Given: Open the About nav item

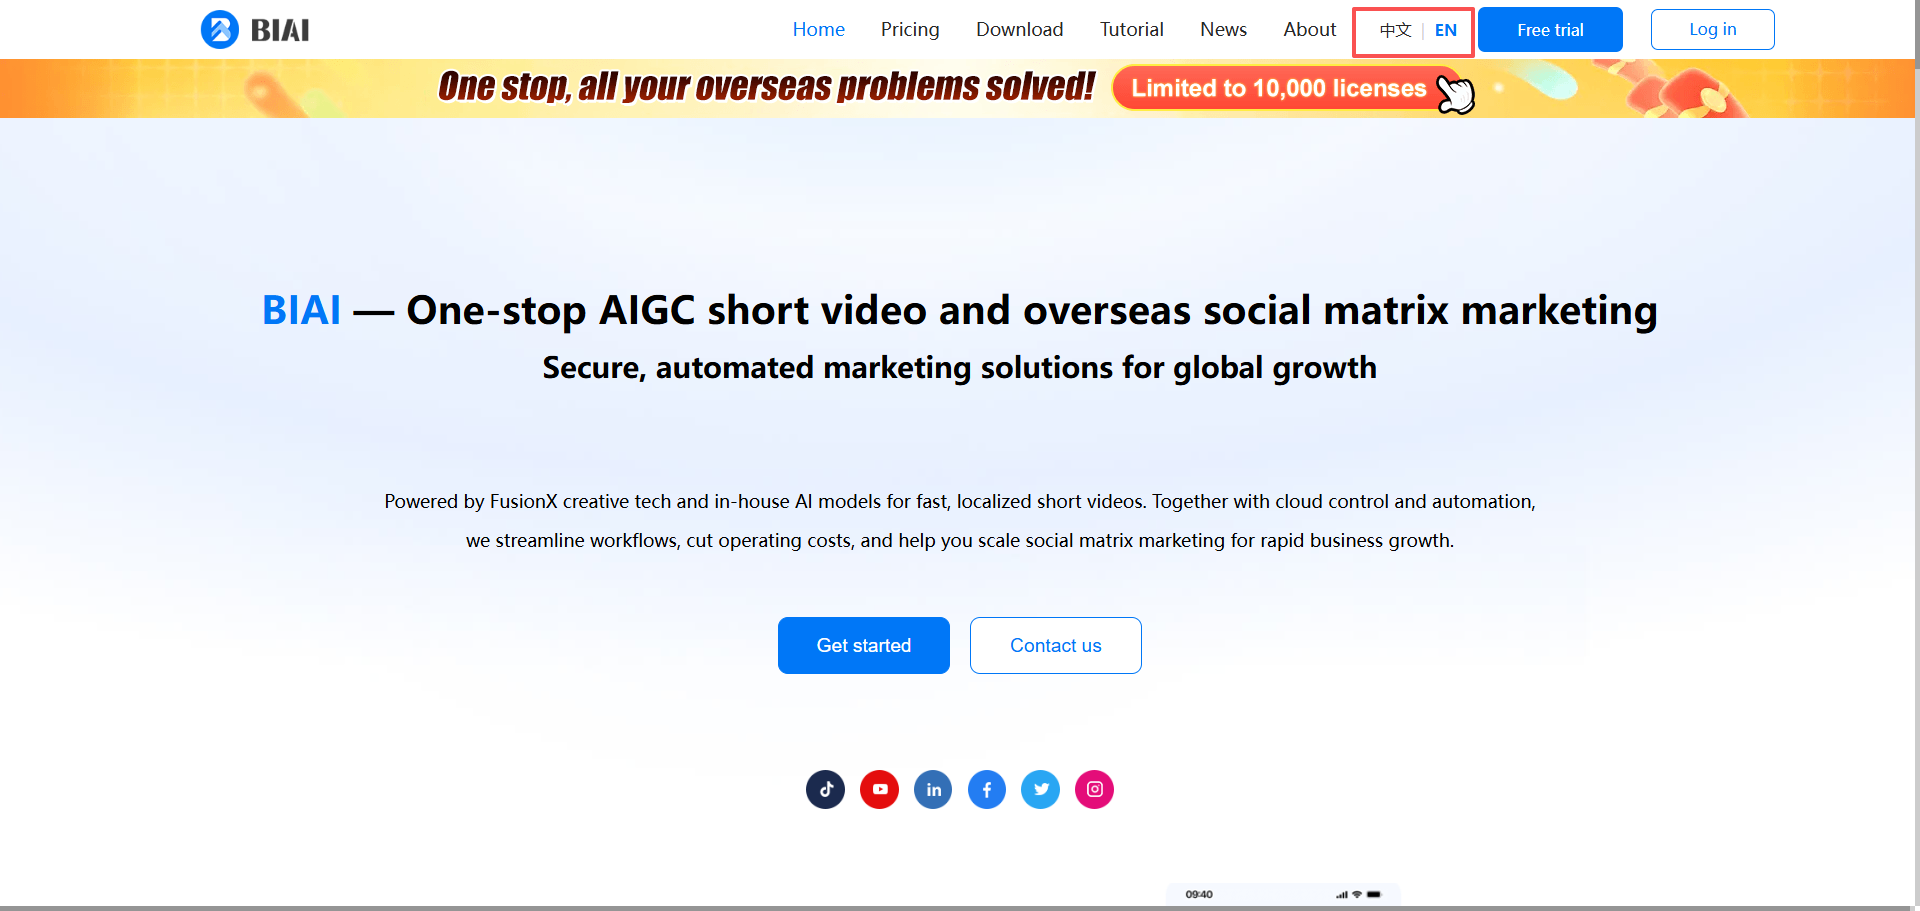Looking at the screenshot, I should click(x=1310, y=30).
